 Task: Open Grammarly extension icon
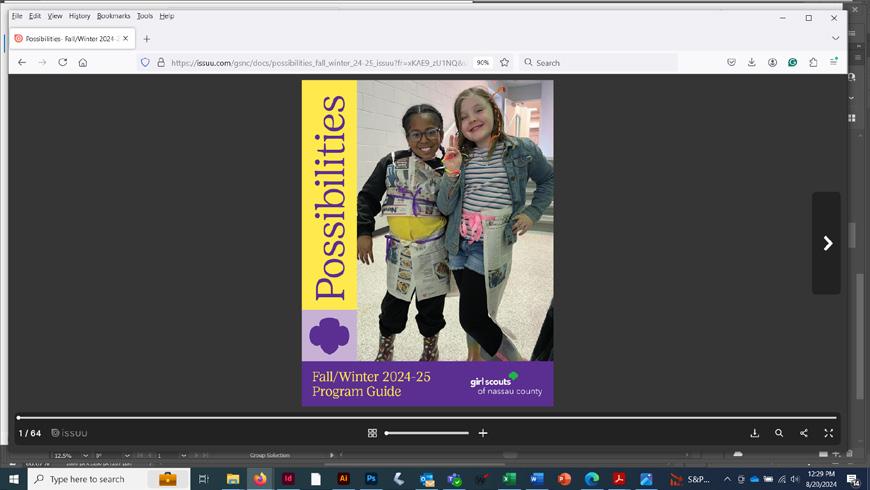[792, 62]
